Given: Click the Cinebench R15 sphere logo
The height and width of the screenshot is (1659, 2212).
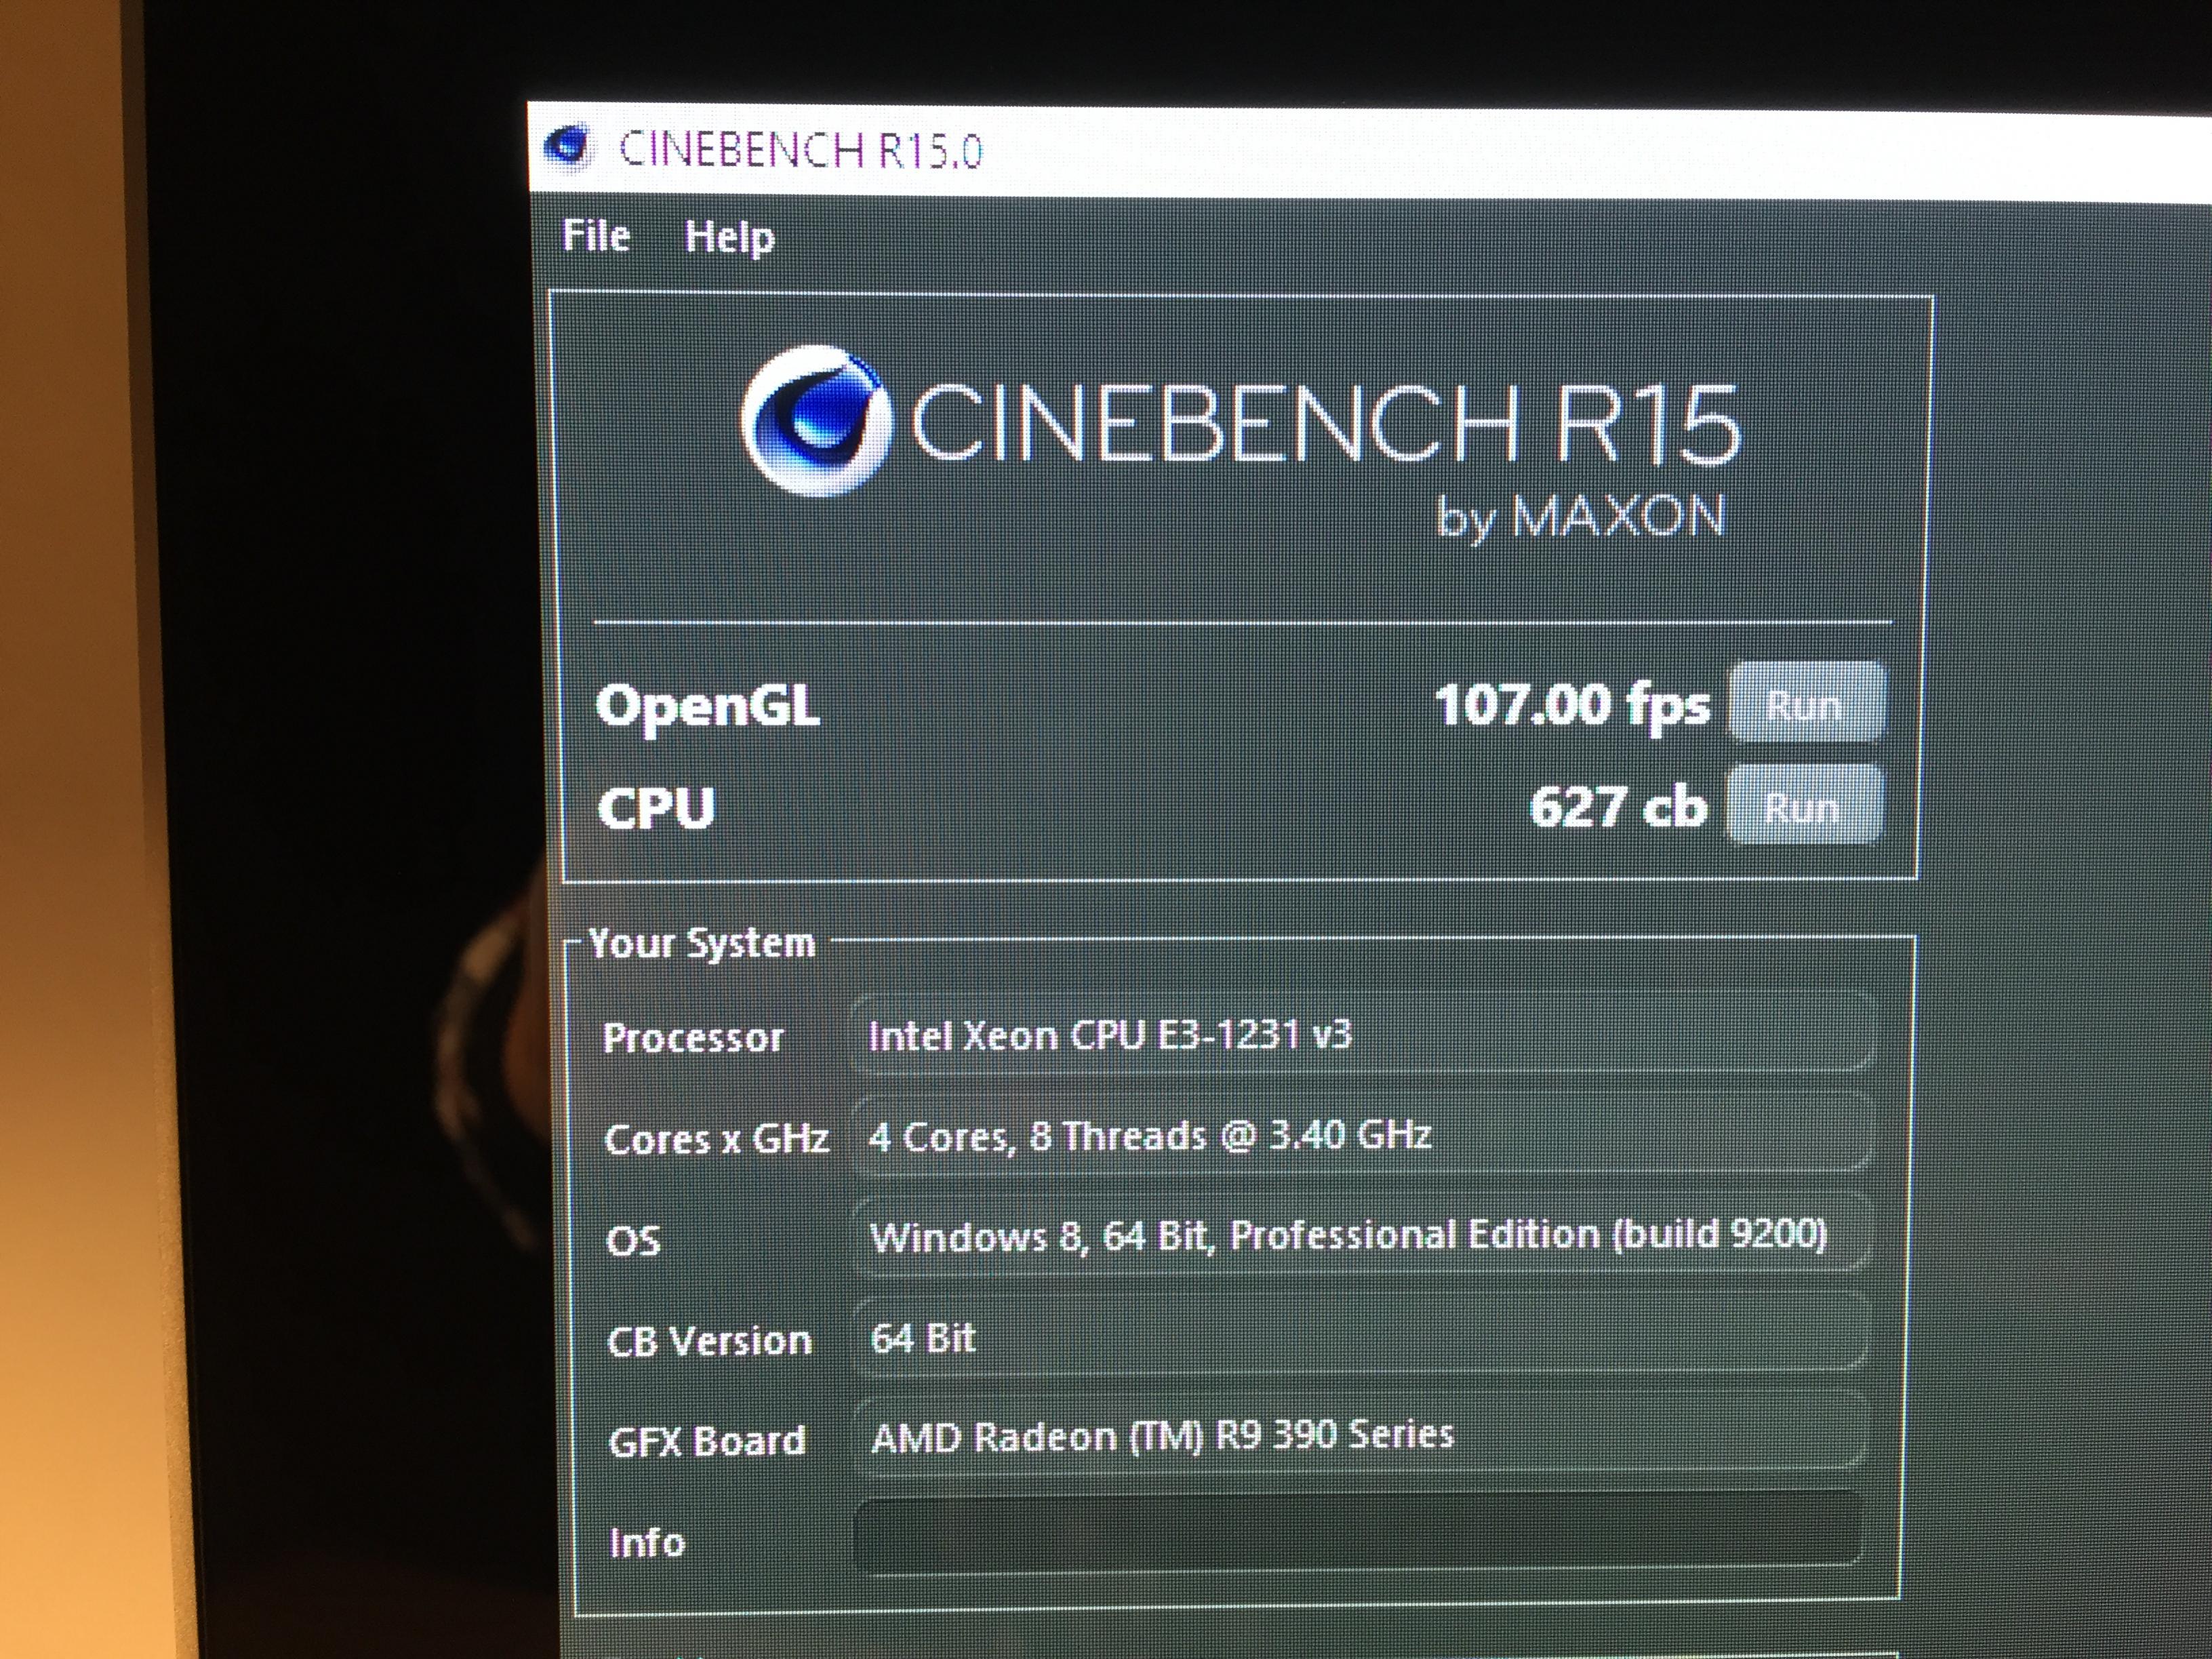Looking at the screenshot, I should tap(816, 422).
